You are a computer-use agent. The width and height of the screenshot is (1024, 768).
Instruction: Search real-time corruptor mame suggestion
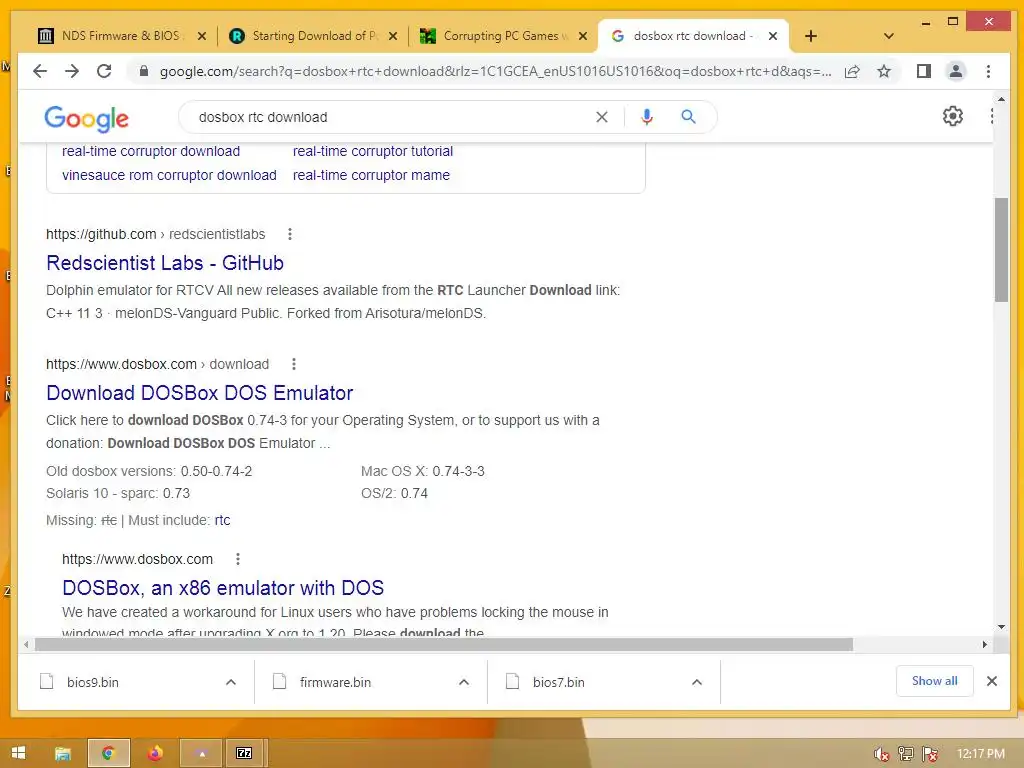(371, 175)
